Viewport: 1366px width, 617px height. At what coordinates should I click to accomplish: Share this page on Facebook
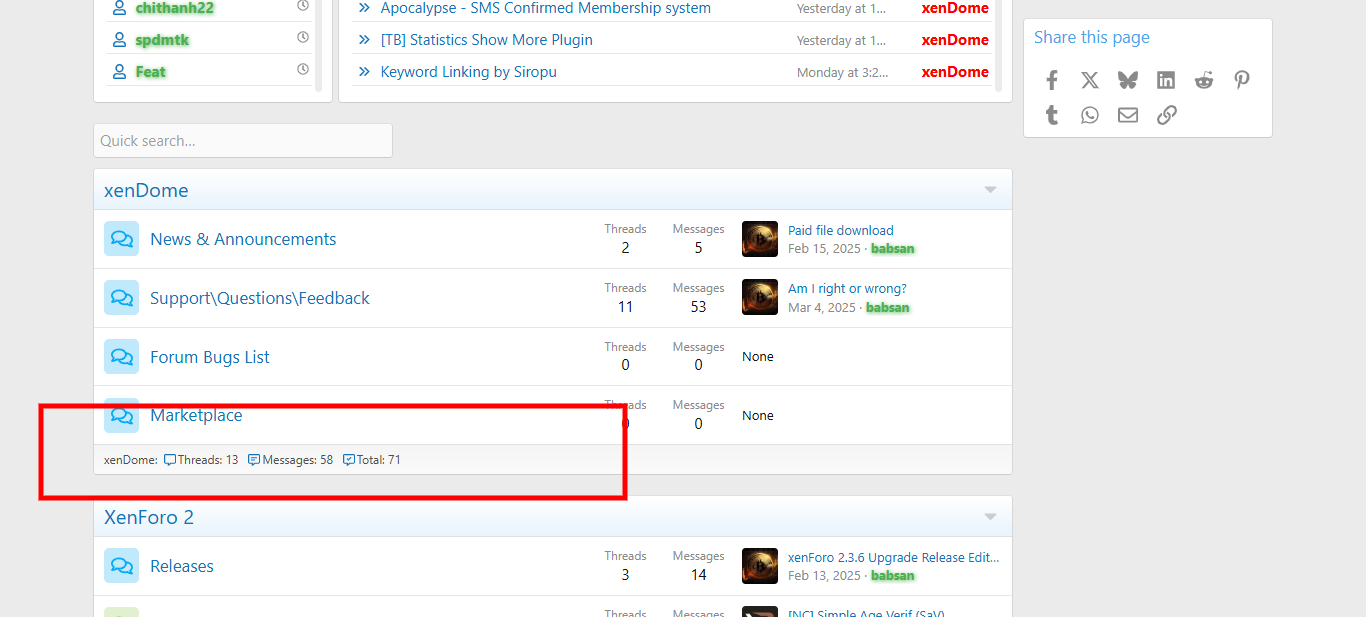click(x=1052, y=81)
